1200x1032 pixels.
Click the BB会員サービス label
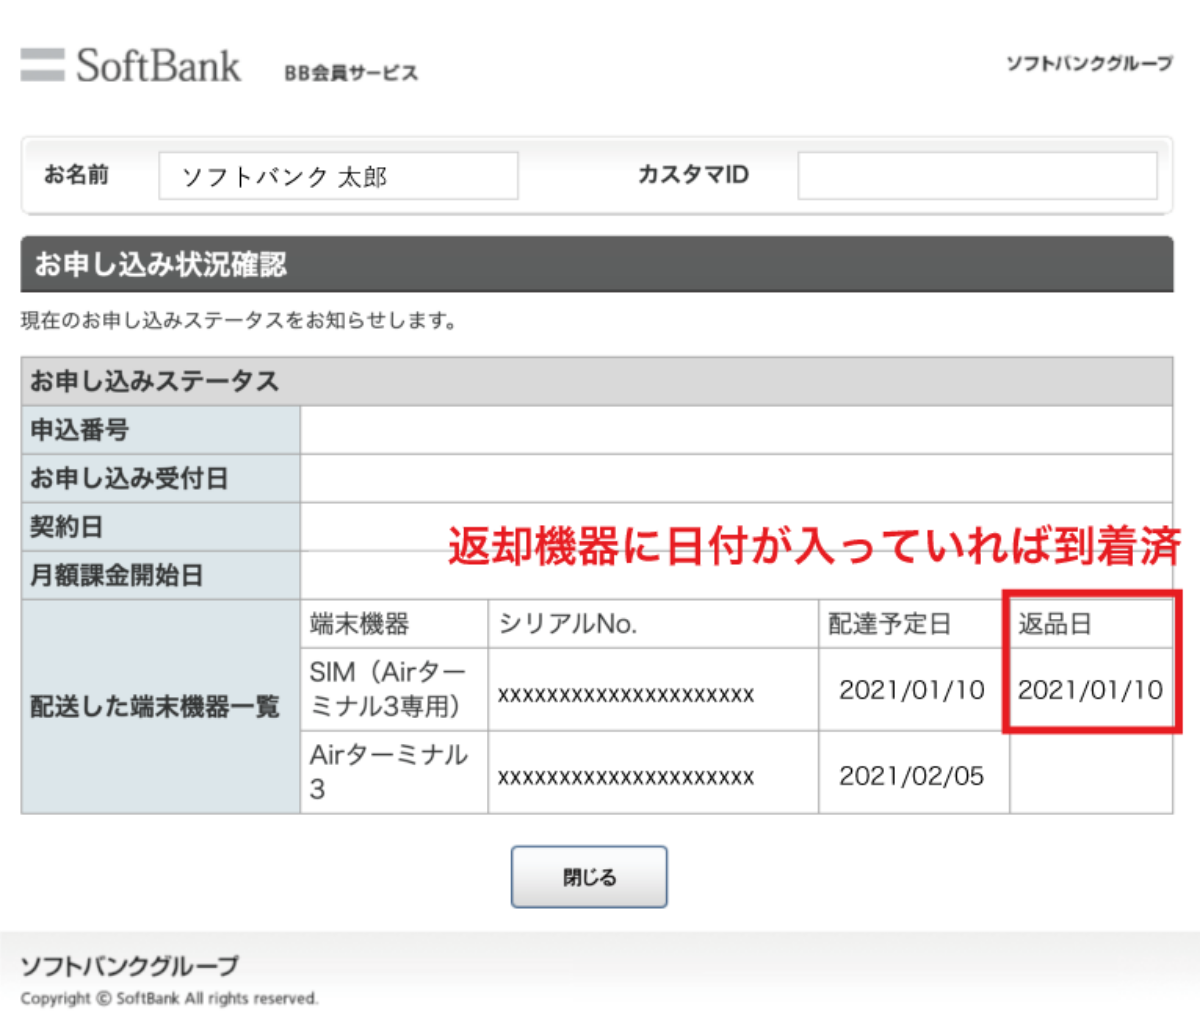(x=352, y=71)
